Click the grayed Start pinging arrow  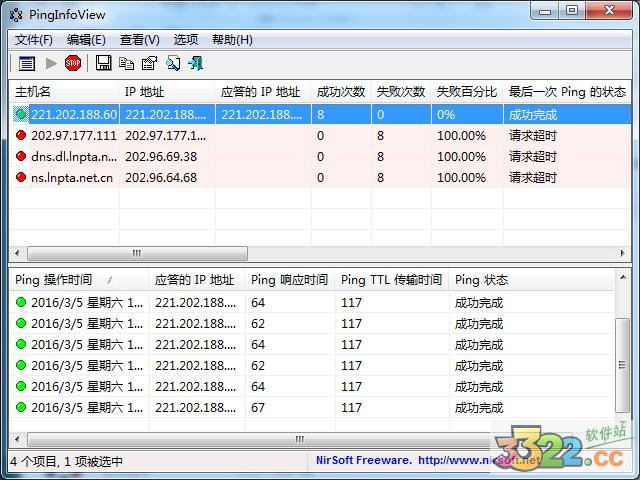click(50, 63)
